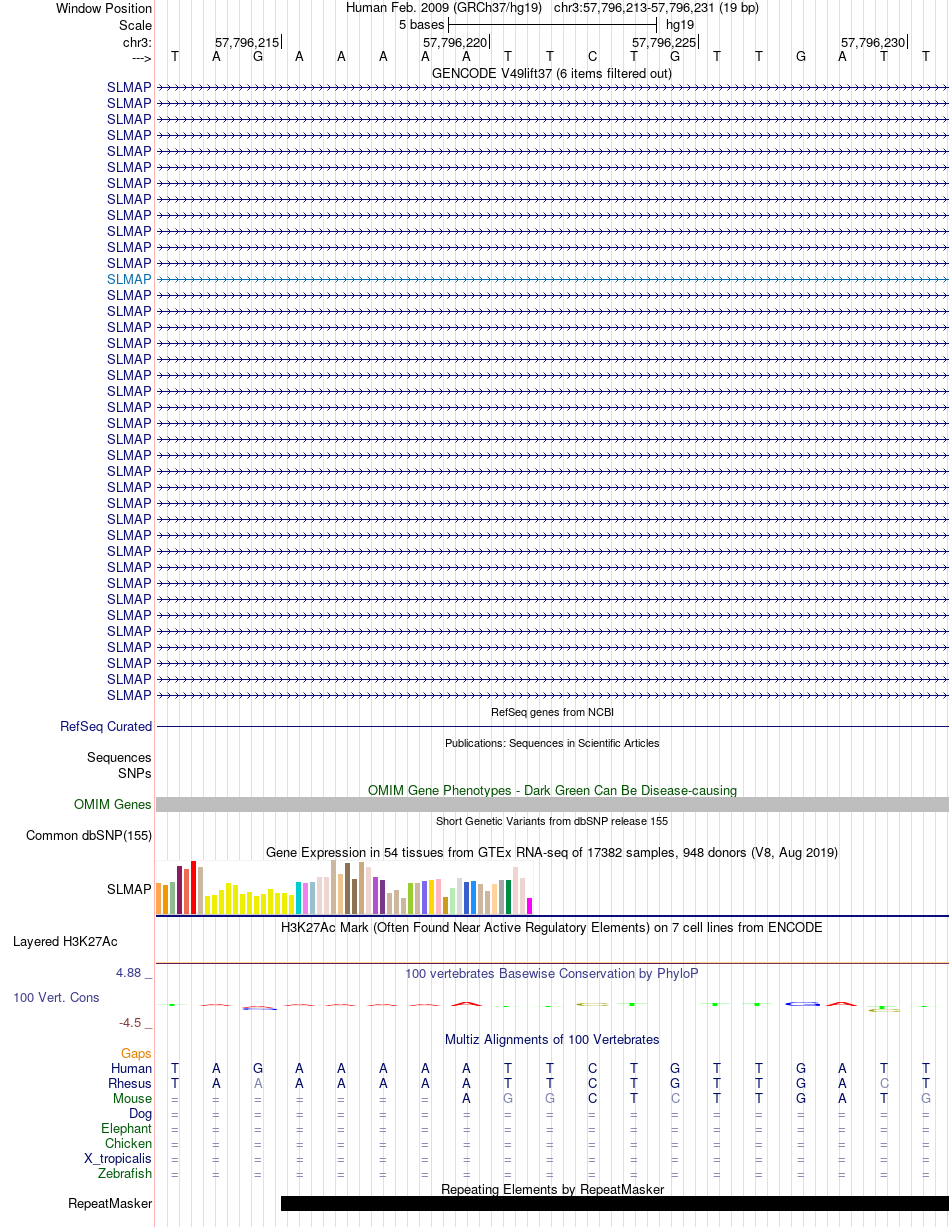
Task: Click the Human Feb. 2009 (GRCh37/hg19) title
Action: (444, 8)
